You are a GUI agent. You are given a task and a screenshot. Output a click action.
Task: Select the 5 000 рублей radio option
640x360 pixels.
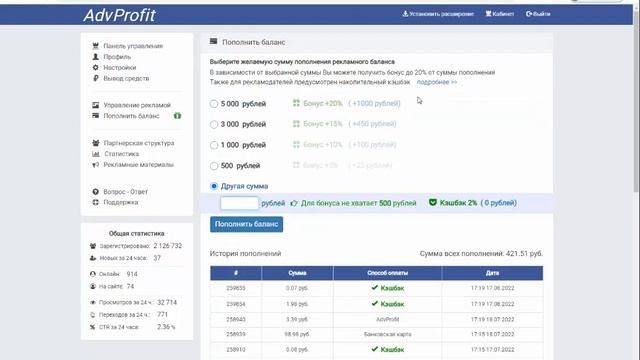pyautogui.click(x=213, y=104)
